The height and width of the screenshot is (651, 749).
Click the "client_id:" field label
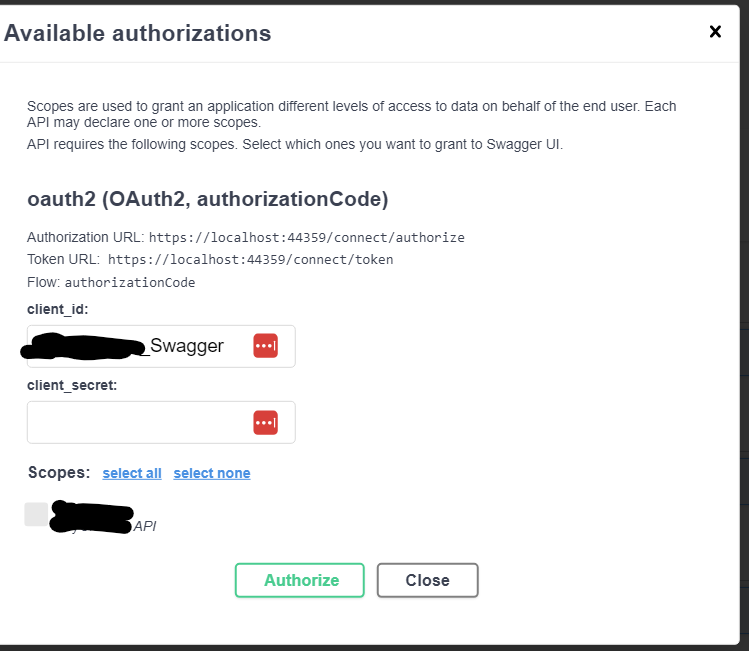pyautogui.click(x=58, y=309)
